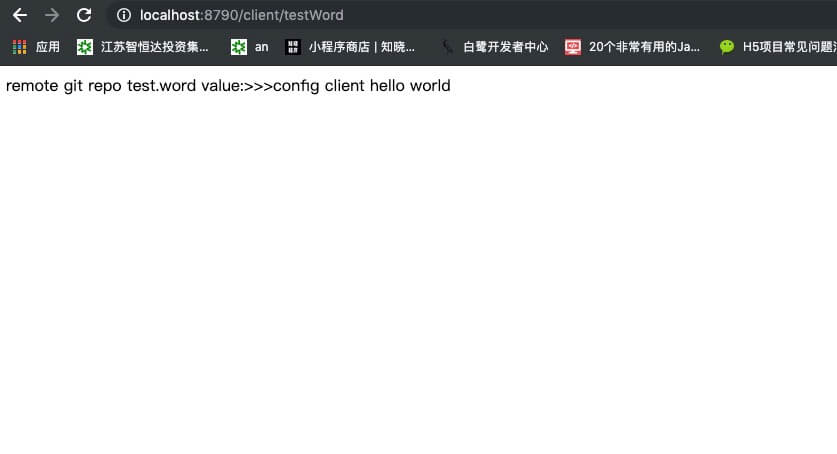
Task: Open the 江苏智恒达投资集... bookmark
Action: [143, 47]
